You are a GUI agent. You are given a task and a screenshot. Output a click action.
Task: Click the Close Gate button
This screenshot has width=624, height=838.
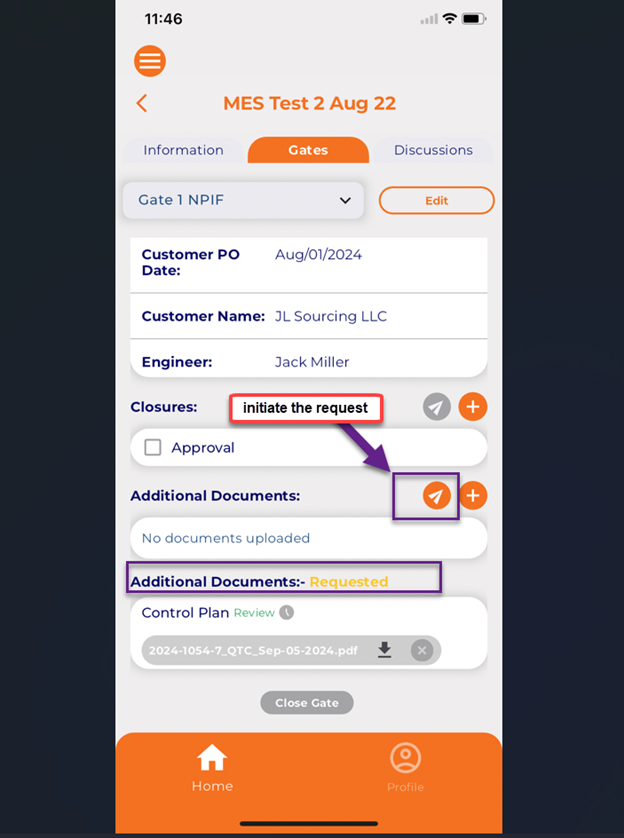coord(307,703)
